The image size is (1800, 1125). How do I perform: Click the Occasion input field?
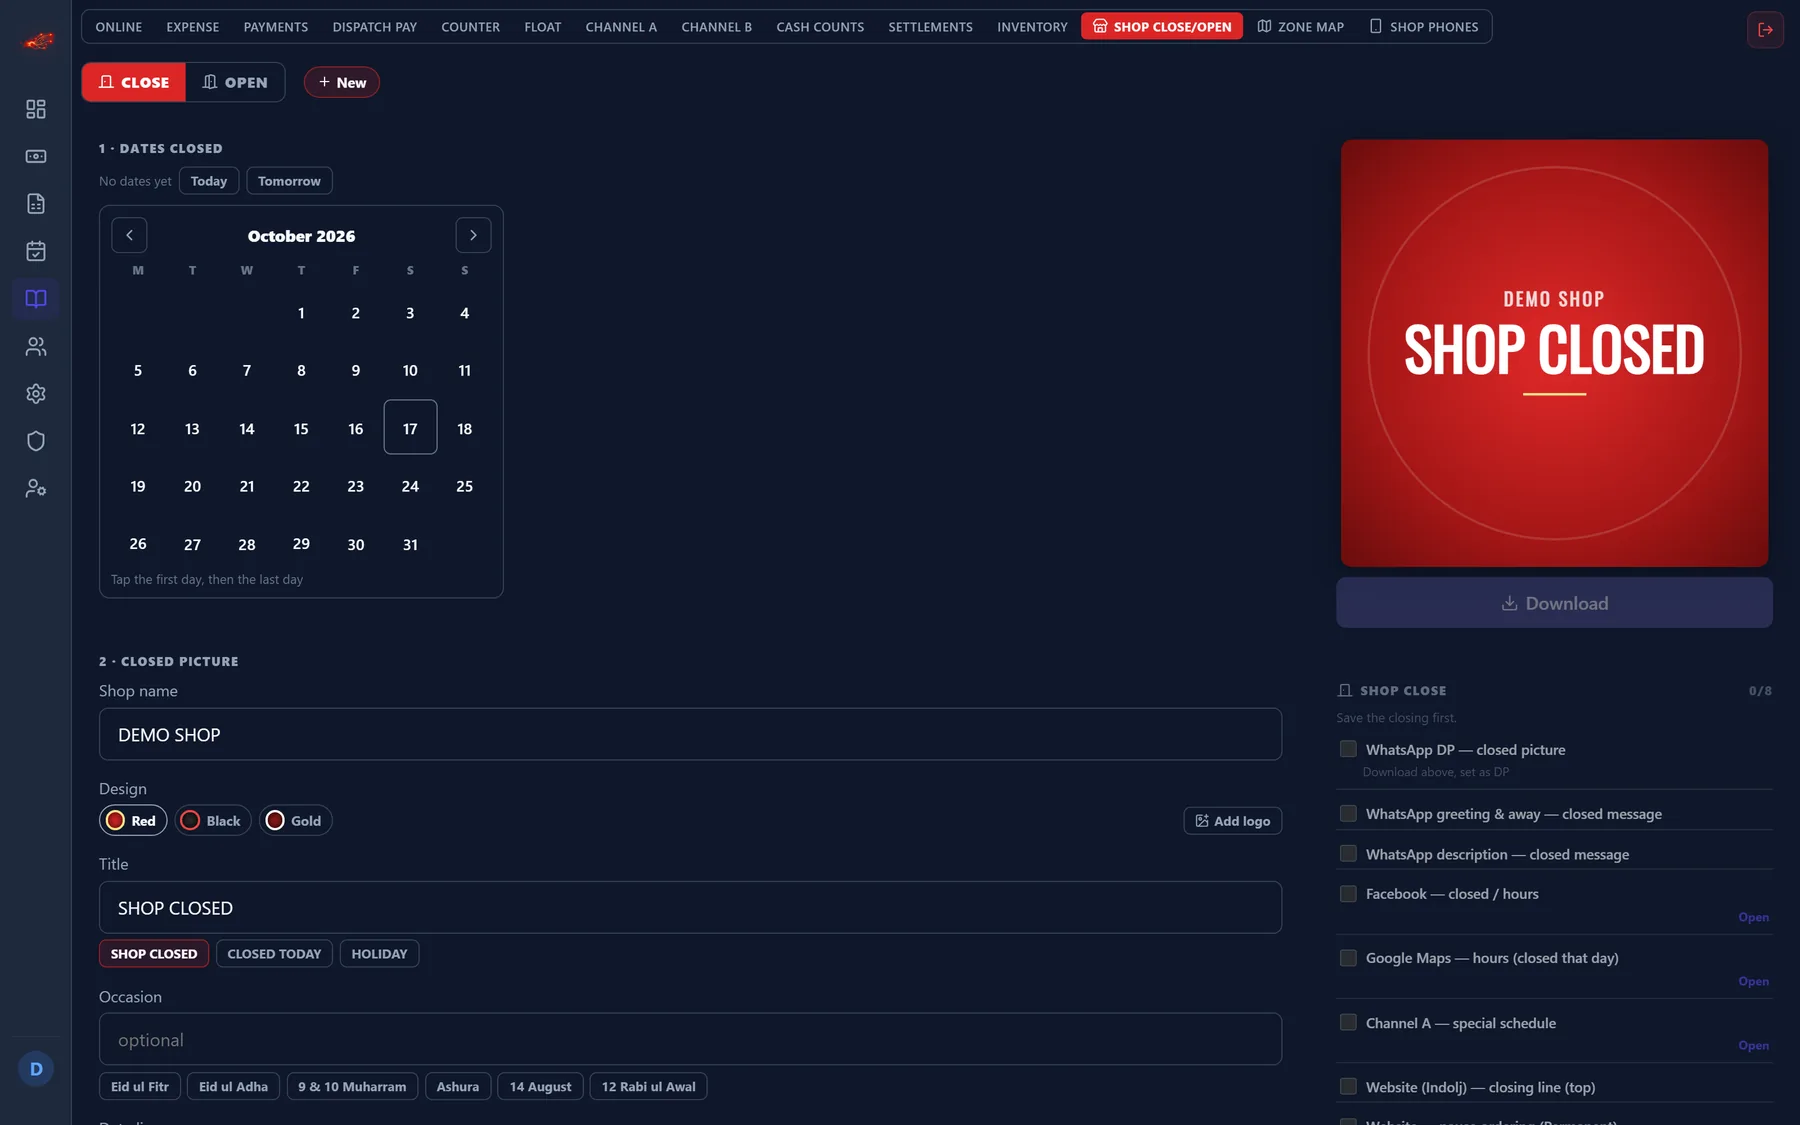click(x=690, y=1040)
